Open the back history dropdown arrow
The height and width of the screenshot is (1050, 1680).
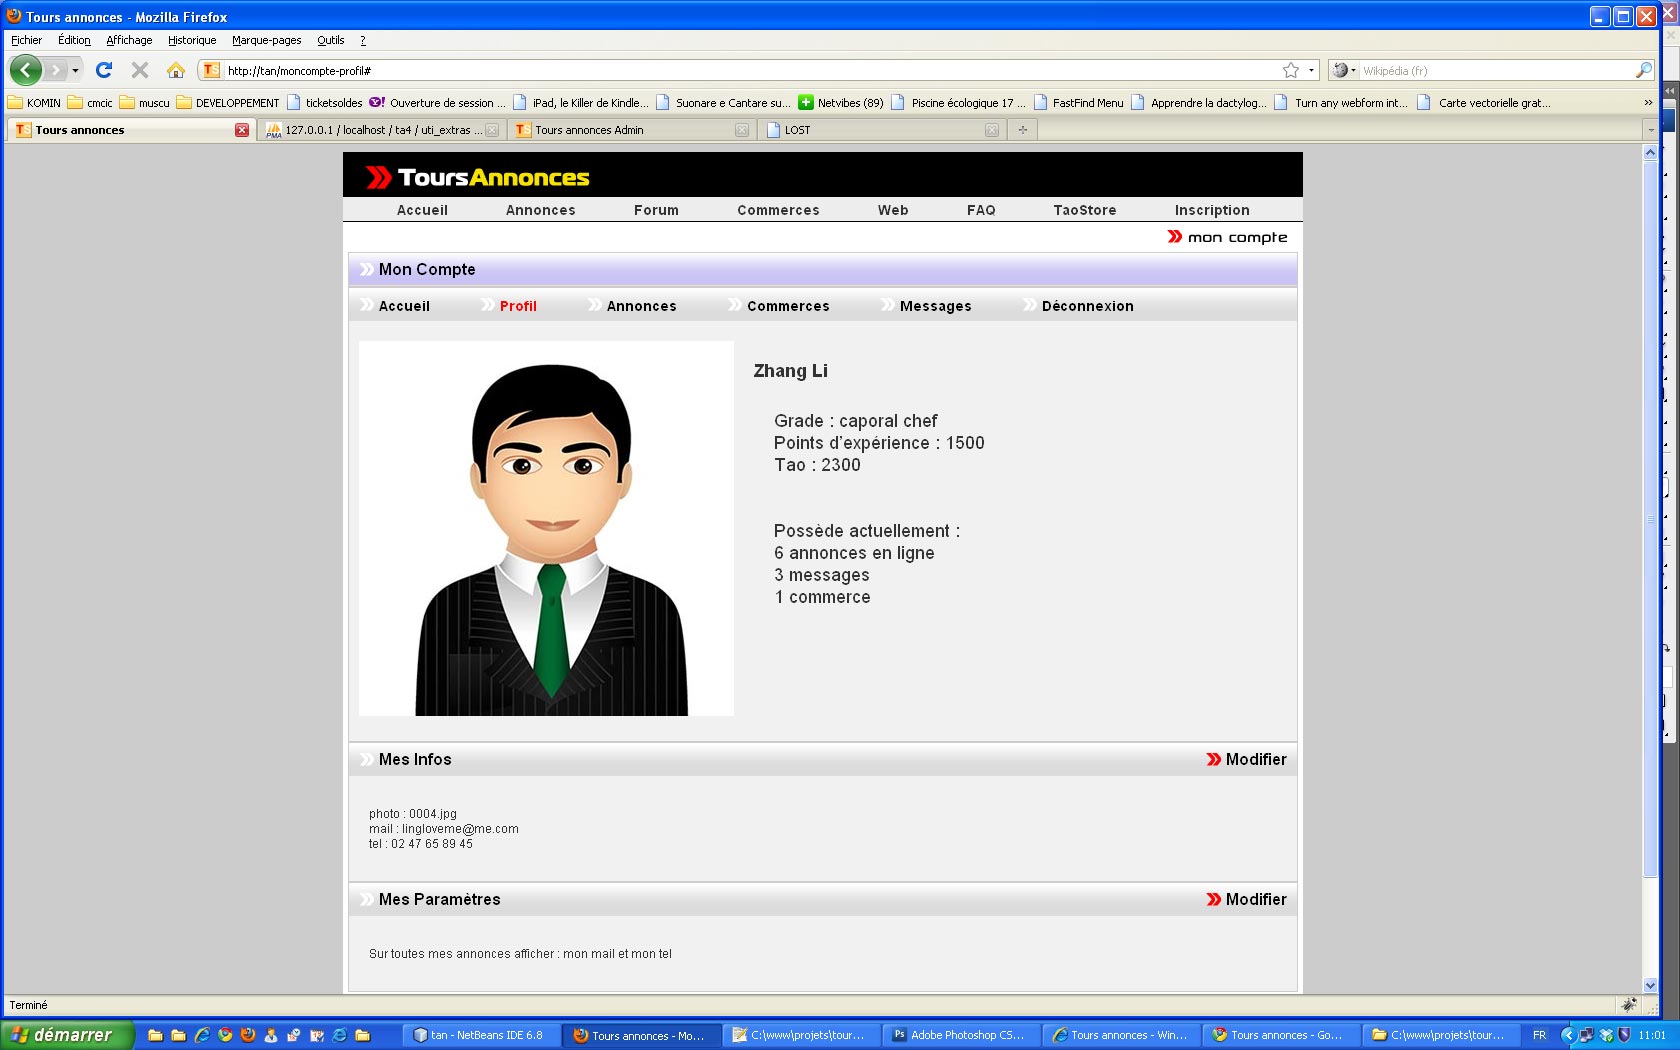pyautogui.click(x=76, y=70)
